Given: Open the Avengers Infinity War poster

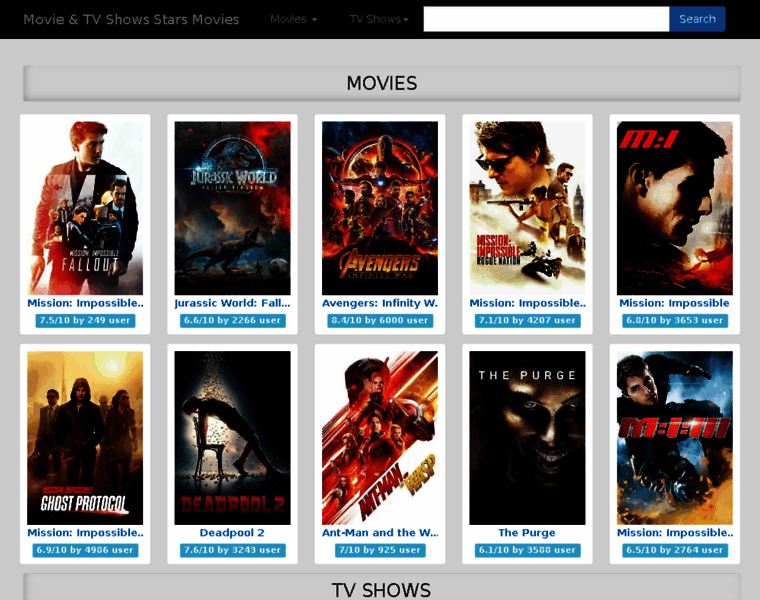Looking at the screenshot, I should tap(380, 208).
